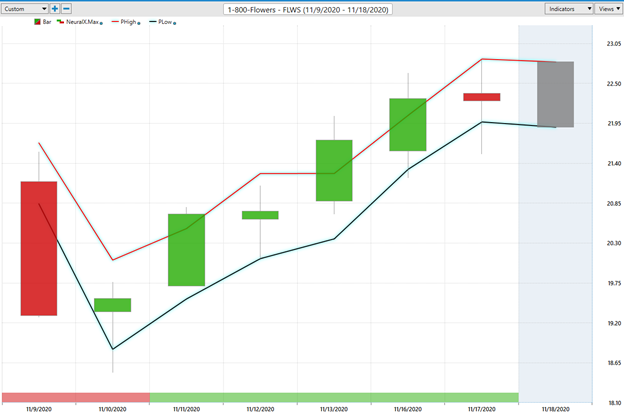The height and width of the screenshot is (417, 624).
Task: Select the green 11/11/2020 candlestick
Action: tap(187, 250)
